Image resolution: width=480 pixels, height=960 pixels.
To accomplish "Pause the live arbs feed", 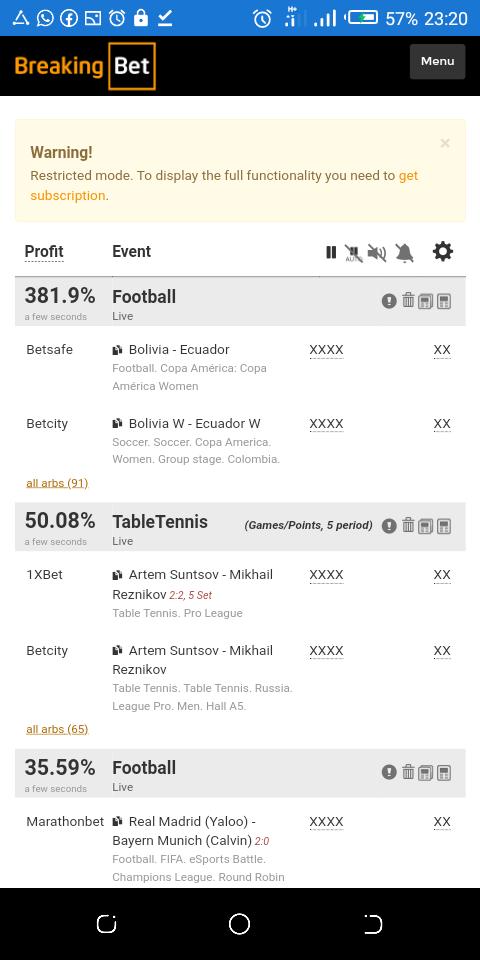I will [331, 252].
